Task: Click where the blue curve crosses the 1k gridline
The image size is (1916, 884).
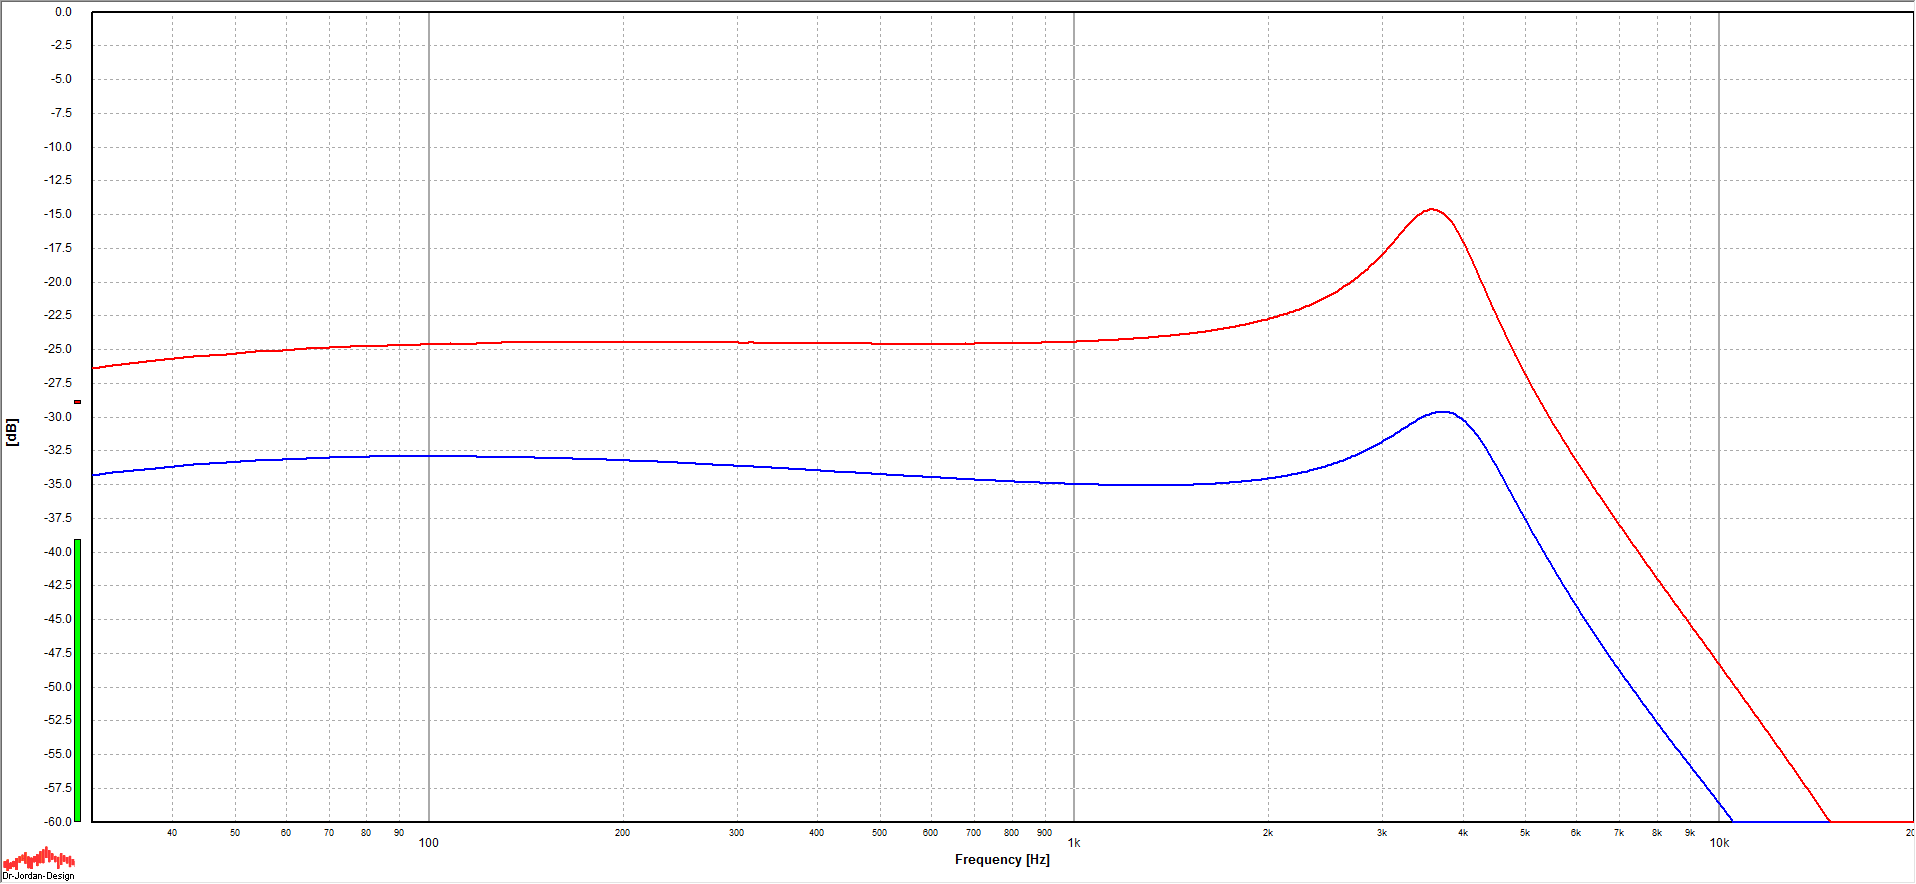Action: (x=1074, y=484)
